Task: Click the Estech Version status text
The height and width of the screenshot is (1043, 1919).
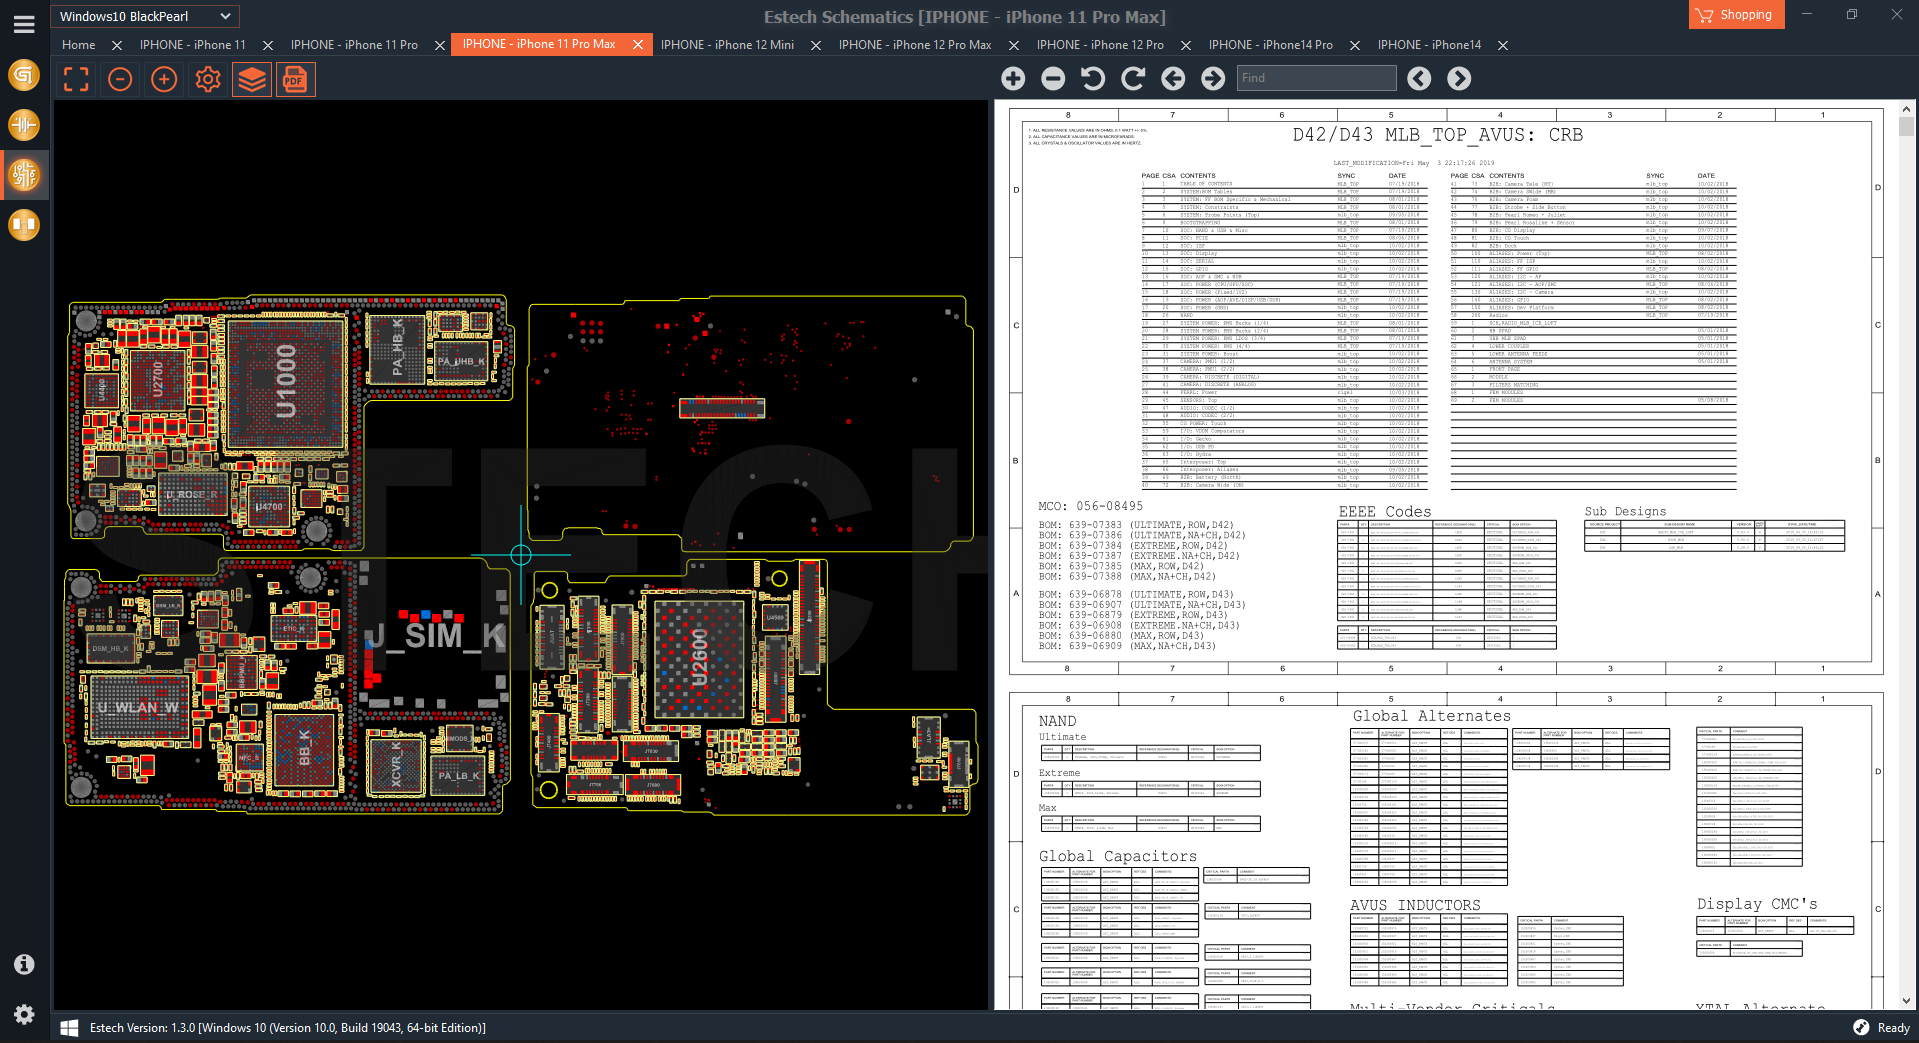Action: [288, 1028]
